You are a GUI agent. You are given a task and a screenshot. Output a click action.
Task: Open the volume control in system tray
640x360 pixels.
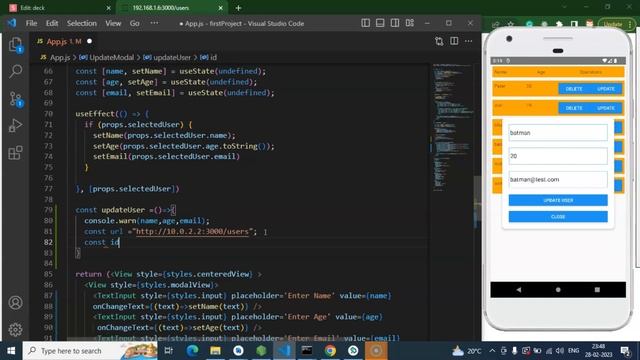560,351
